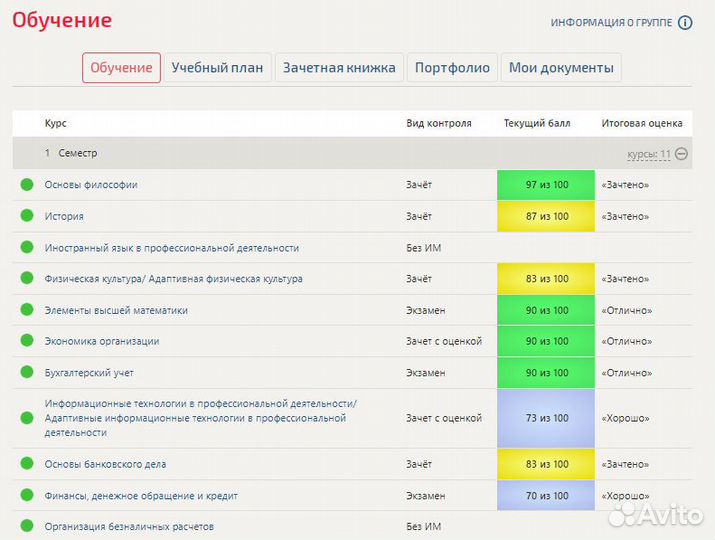Click 90 из 100 score for Бухгалтерский учет

[x=546, y=373]
